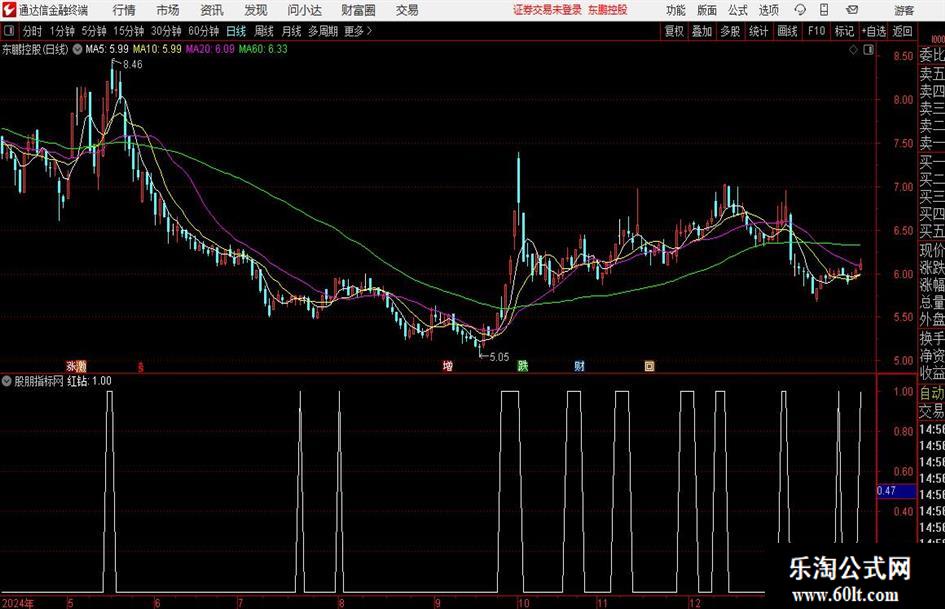Open the customer service headset icon
This screenshot has width=945, height=609.
(x=800, y=10)
